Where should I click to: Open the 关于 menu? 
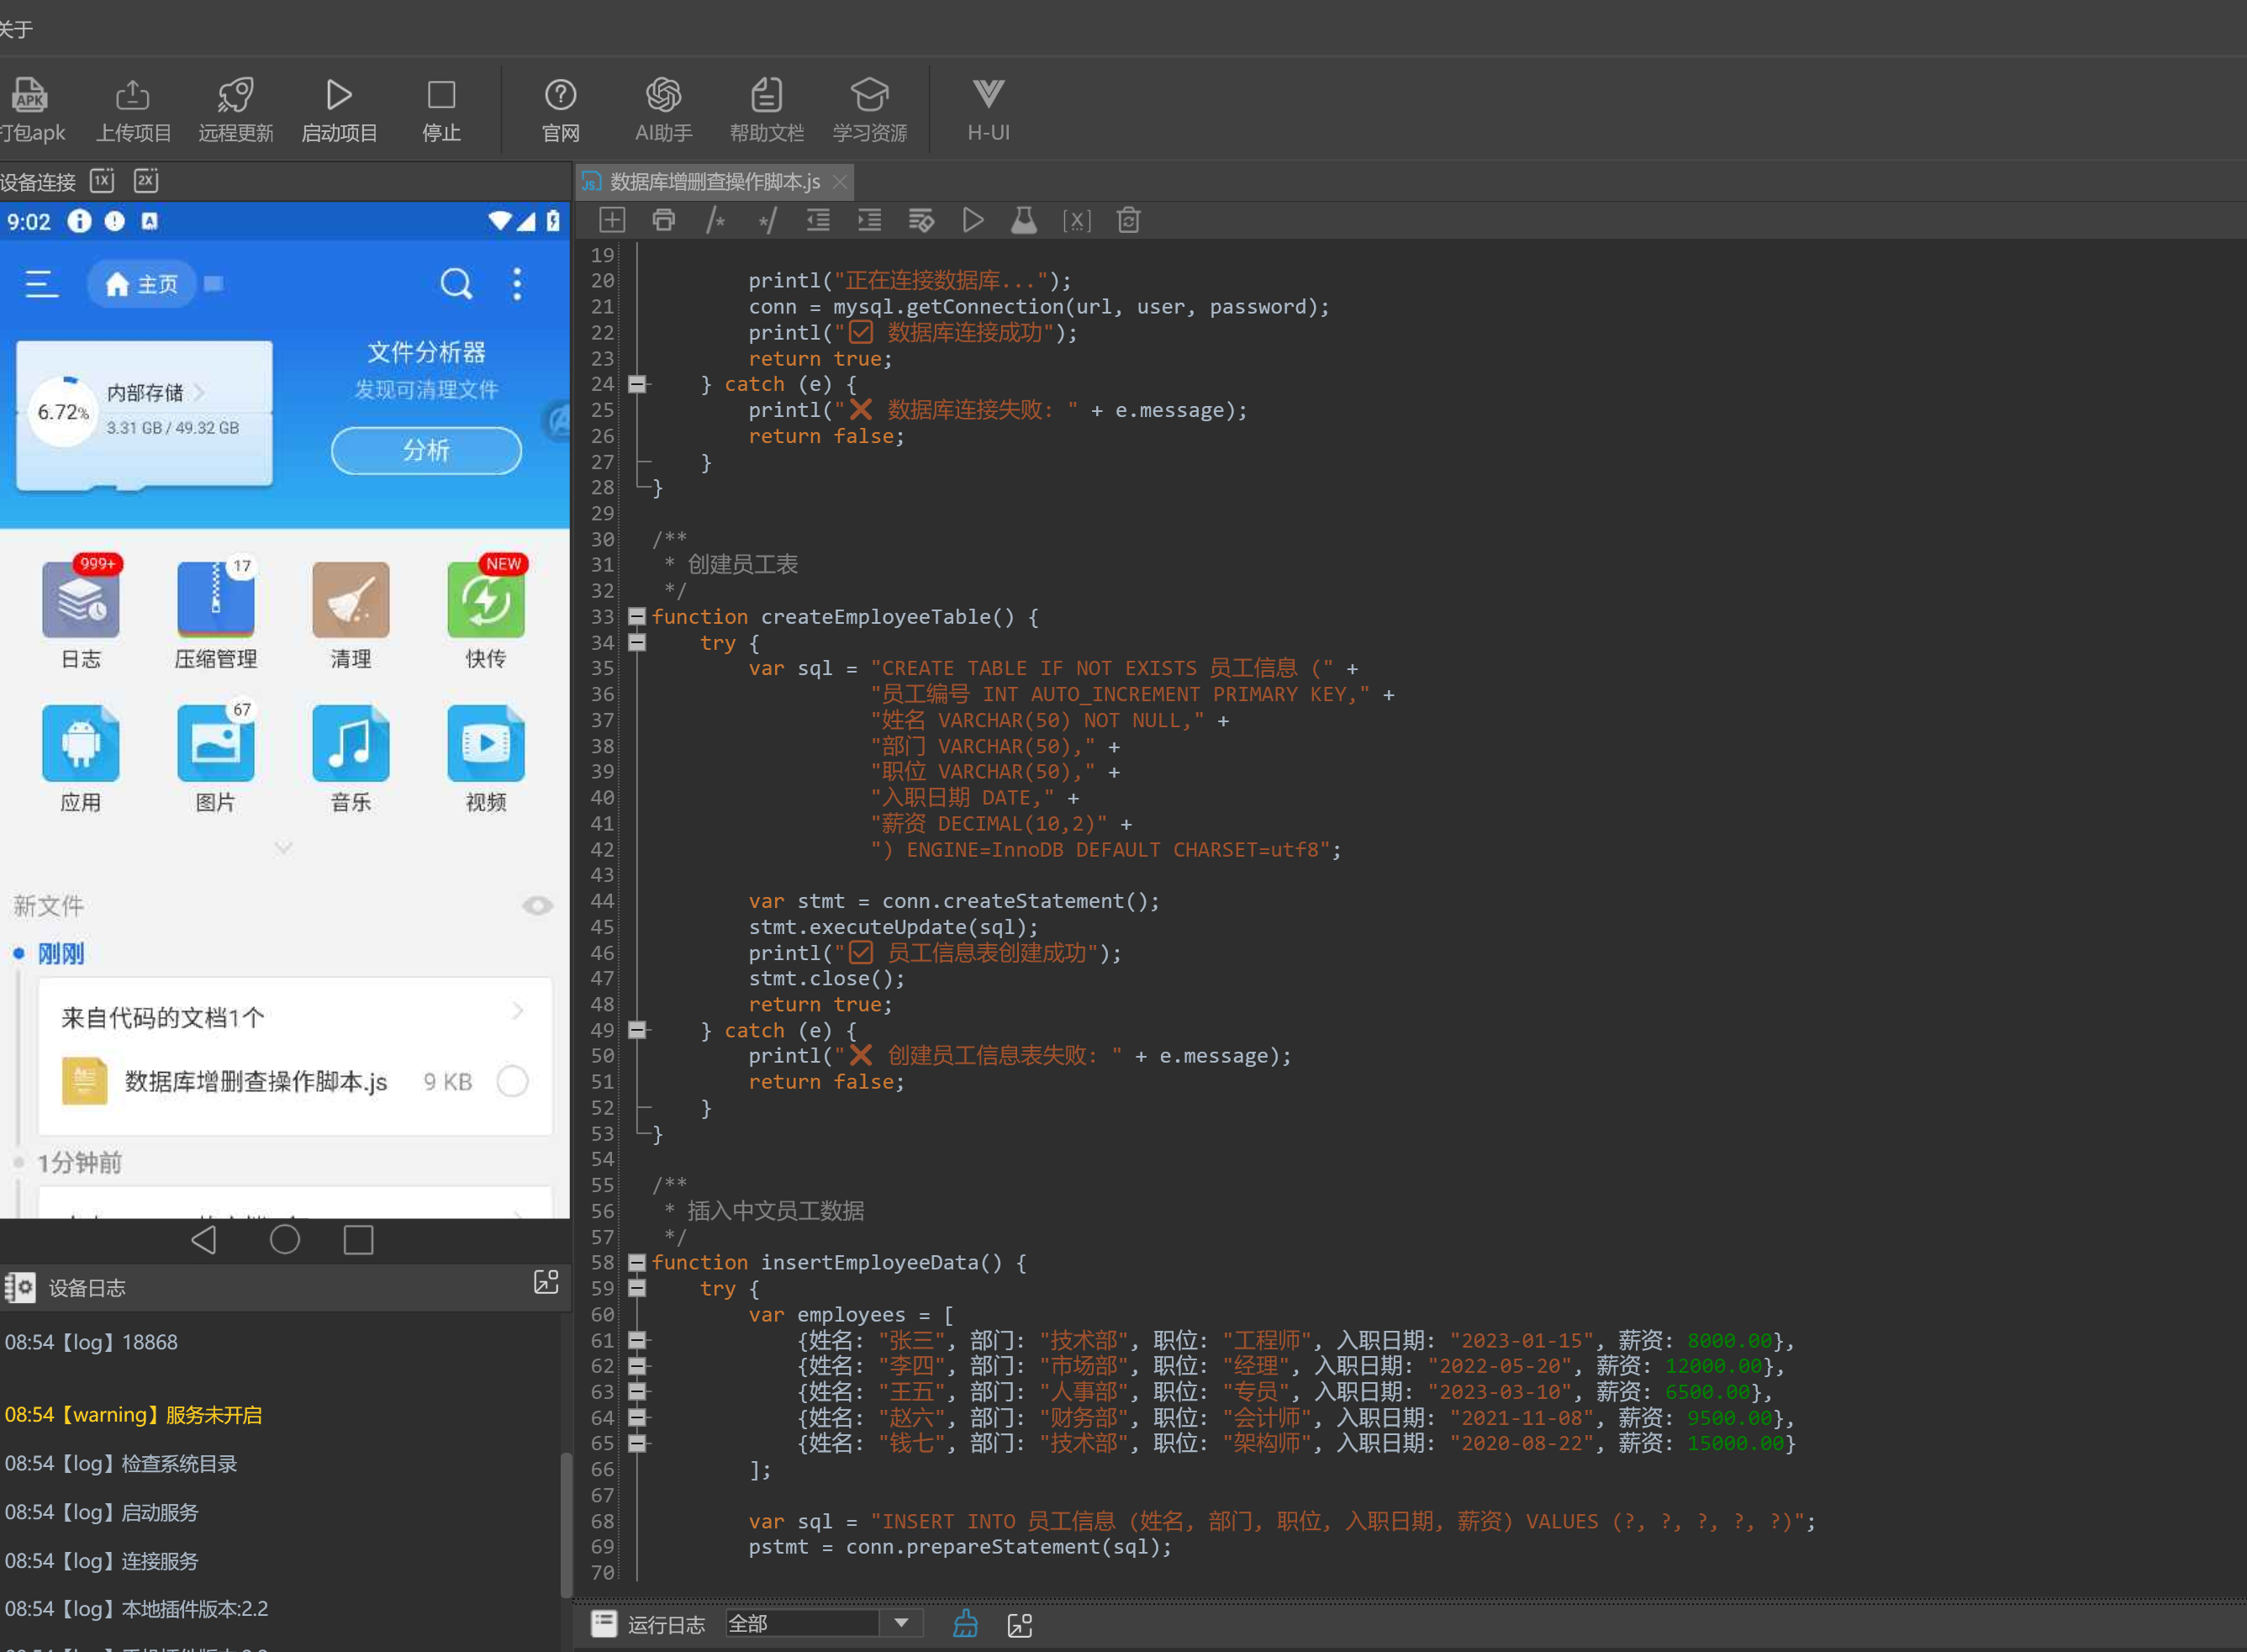click(x=16, y=29)
